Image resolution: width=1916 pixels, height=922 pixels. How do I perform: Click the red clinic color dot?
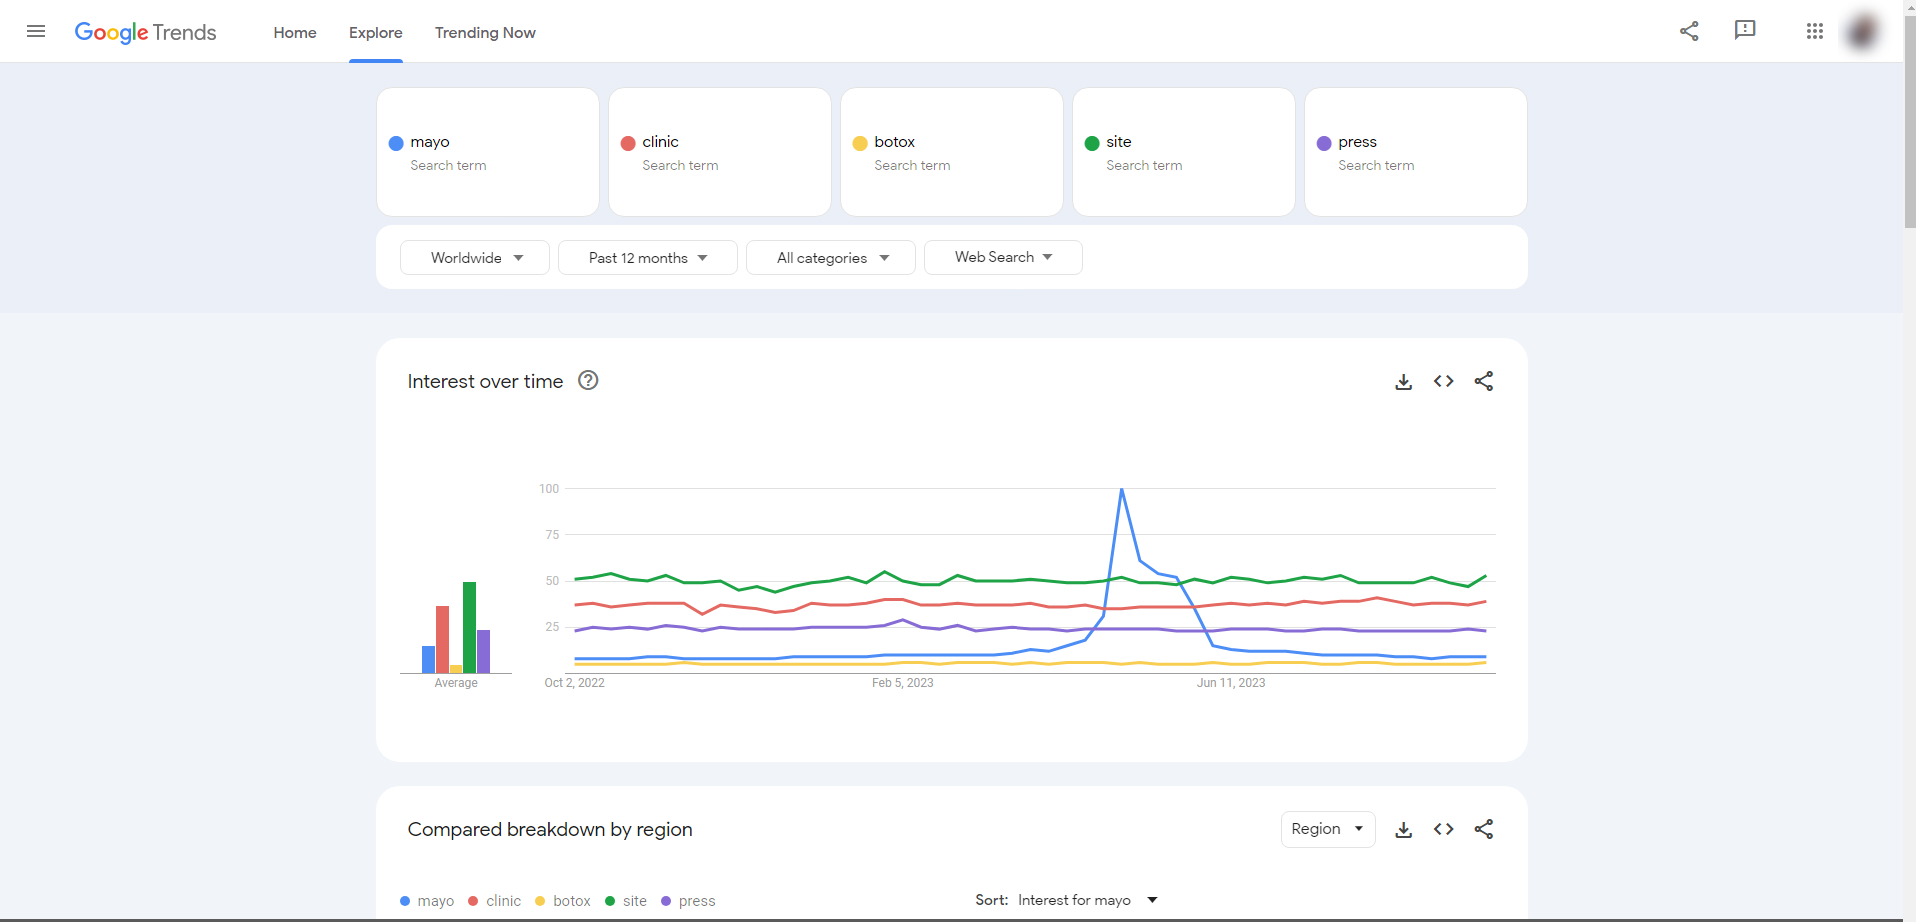(x=628, y=143)
